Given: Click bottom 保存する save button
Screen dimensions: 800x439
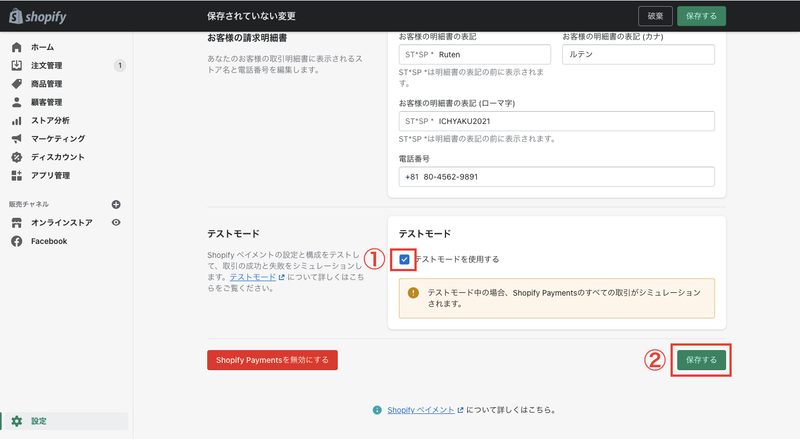Looking at the screenshot, I should coord(701,360).
